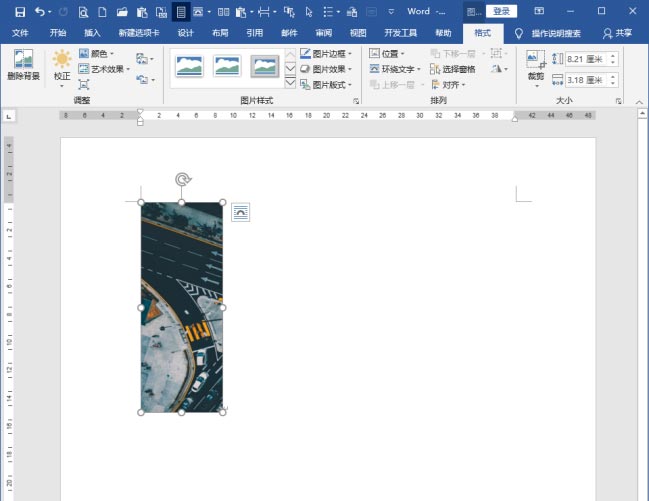Viewport: 649px width, 501px height.
Task: Click the Crop (裁剪) tool icon
Action: tap(536, 65)
